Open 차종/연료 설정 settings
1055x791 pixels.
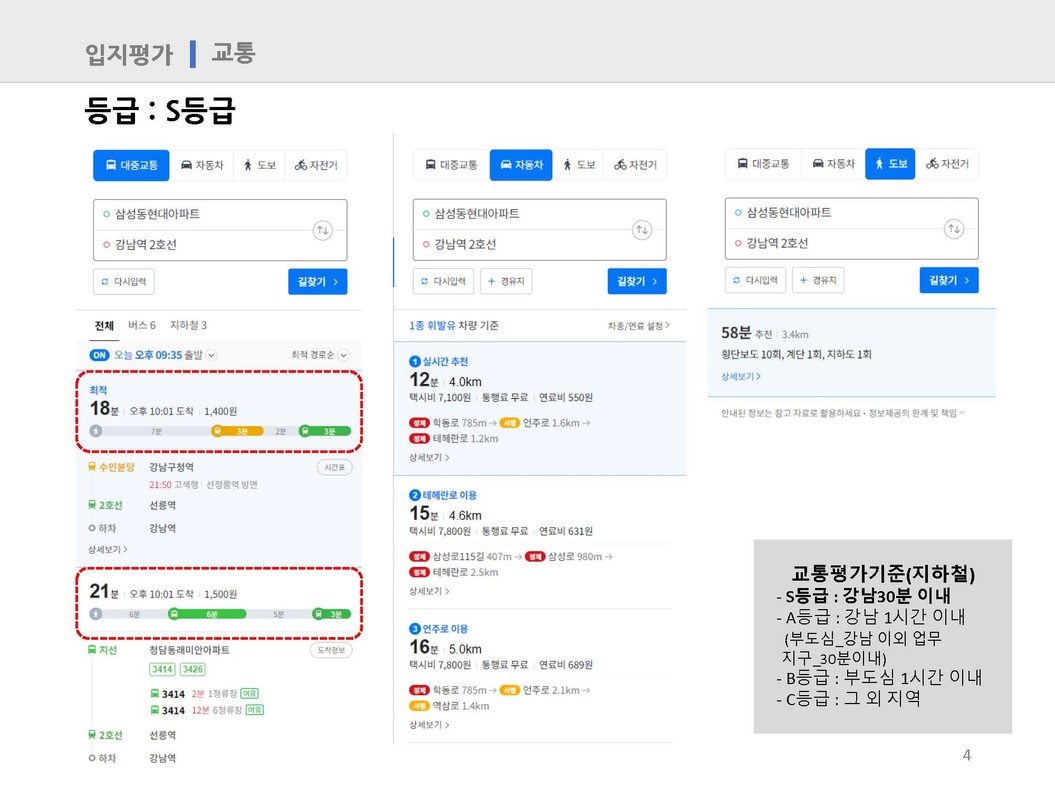pyautogui.click(x=639, y=326)
